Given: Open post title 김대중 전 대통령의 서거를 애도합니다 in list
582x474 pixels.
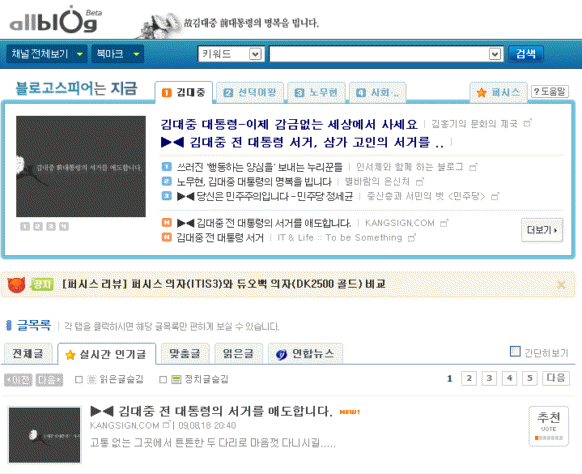Looking at the screenshot, I should 212,411.
